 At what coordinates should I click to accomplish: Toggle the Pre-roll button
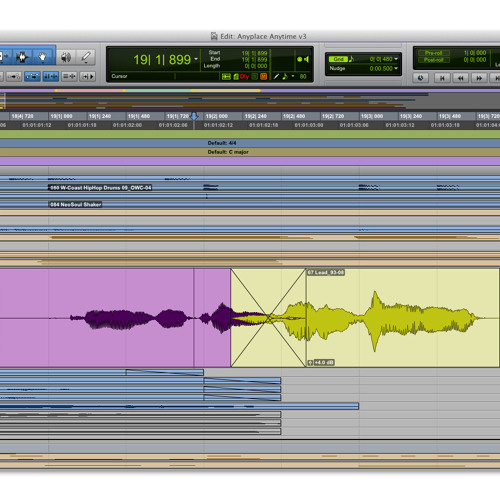[x=434, y=53]
